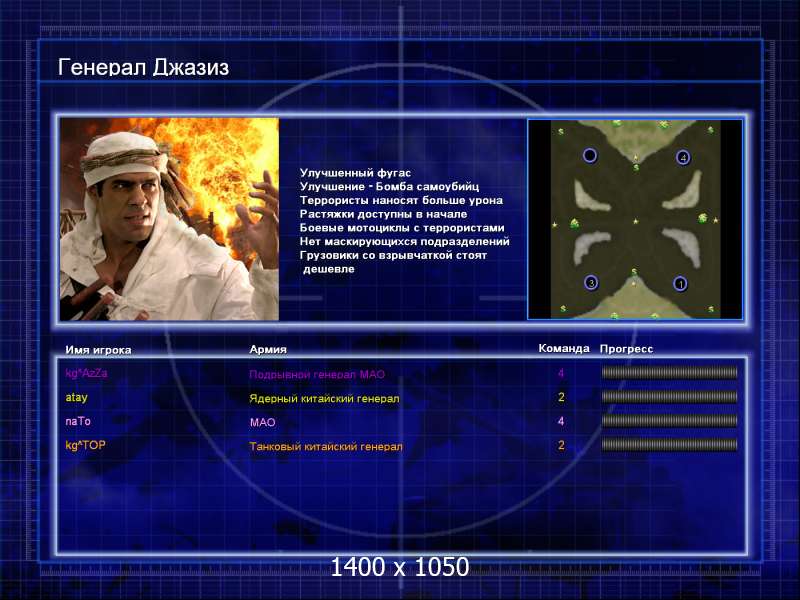Click team number 4 in naTo row
The image size is (800, 600).
561,421
